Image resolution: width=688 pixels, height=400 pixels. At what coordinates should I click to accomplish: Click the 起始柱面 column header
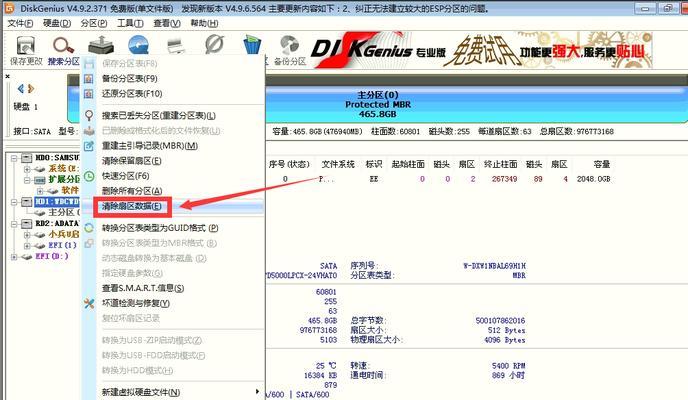click(x=408, y=164)
